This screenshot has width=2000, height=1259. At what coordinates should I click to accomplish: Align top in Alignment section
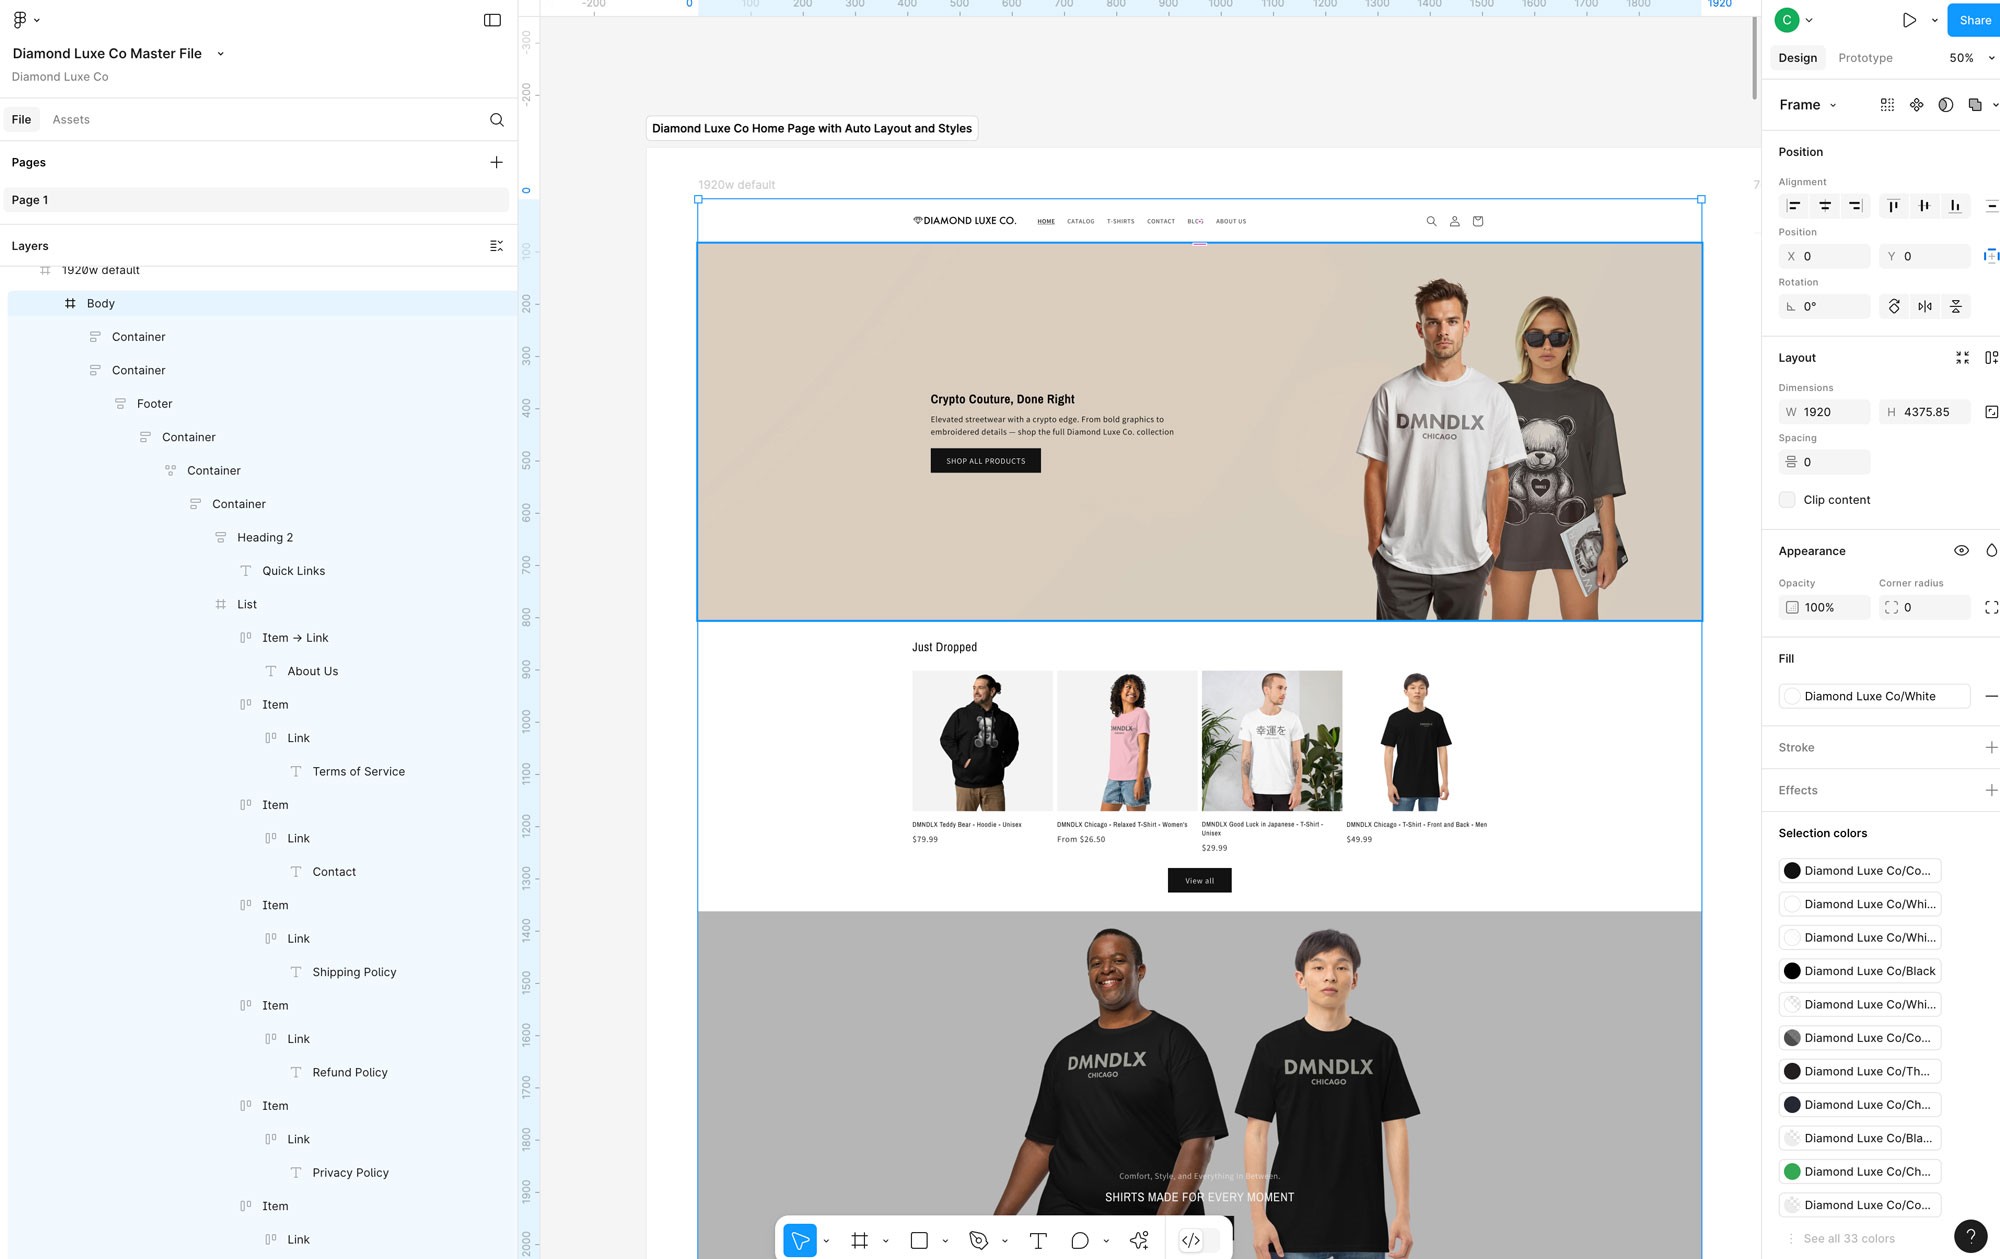click(x=1893, y=206)
